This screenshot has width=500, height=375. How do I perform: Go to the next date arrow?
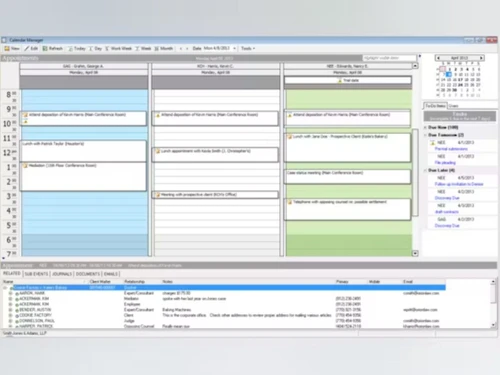[x=187, y=49]
